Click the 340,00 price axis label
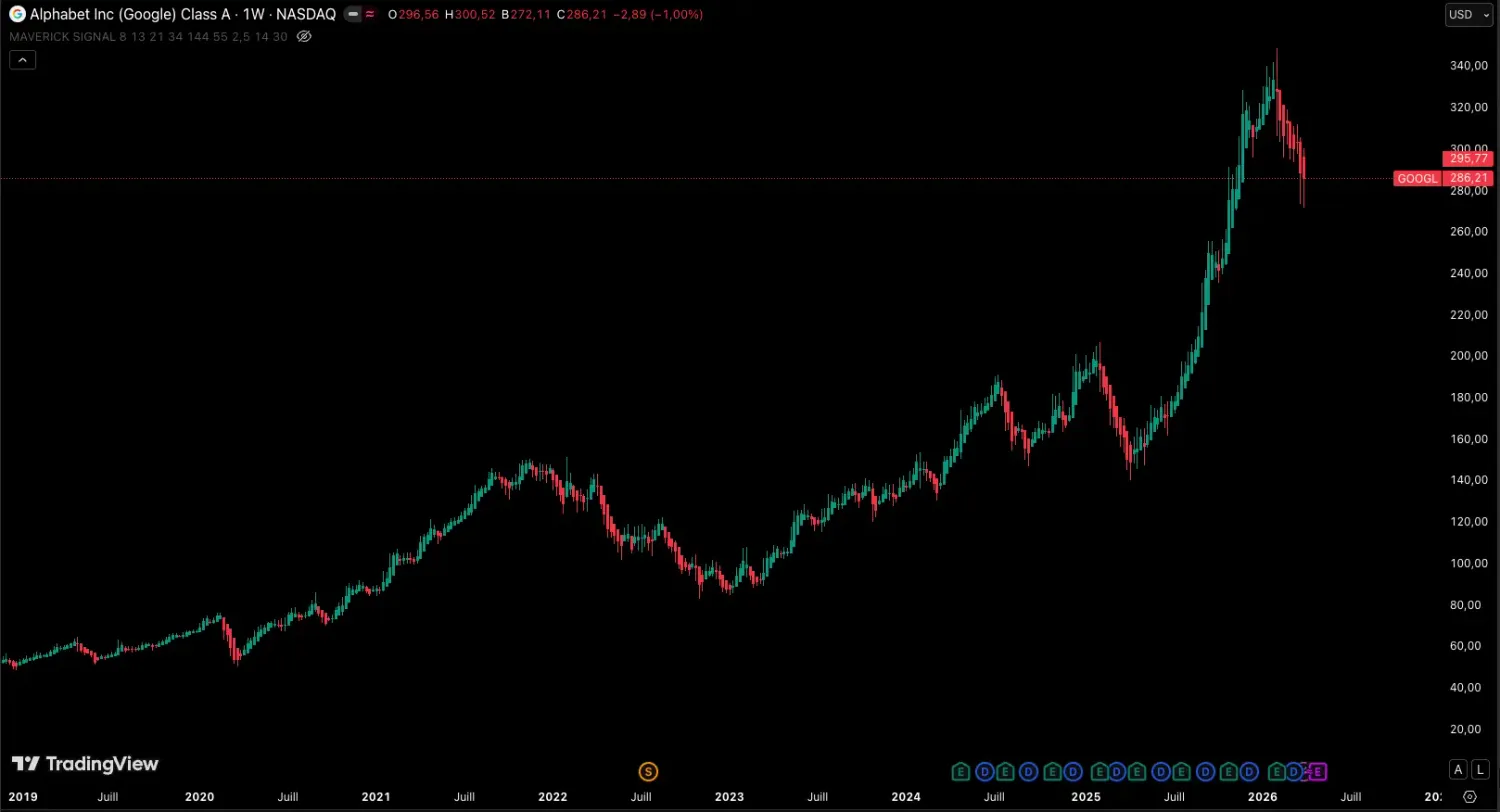 (x=1469, y=66)
